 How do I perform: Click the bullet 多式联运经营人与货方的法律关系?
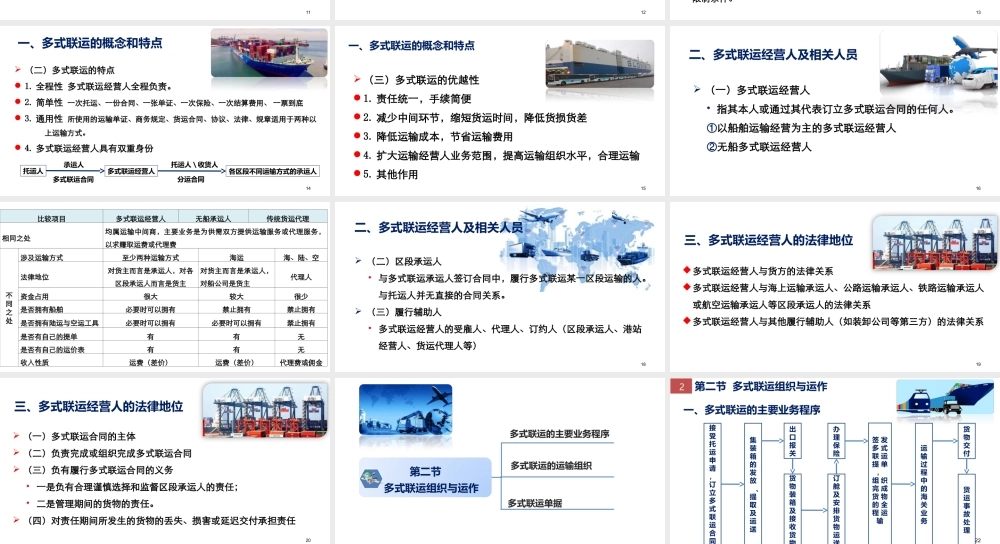tap(763, 271)
